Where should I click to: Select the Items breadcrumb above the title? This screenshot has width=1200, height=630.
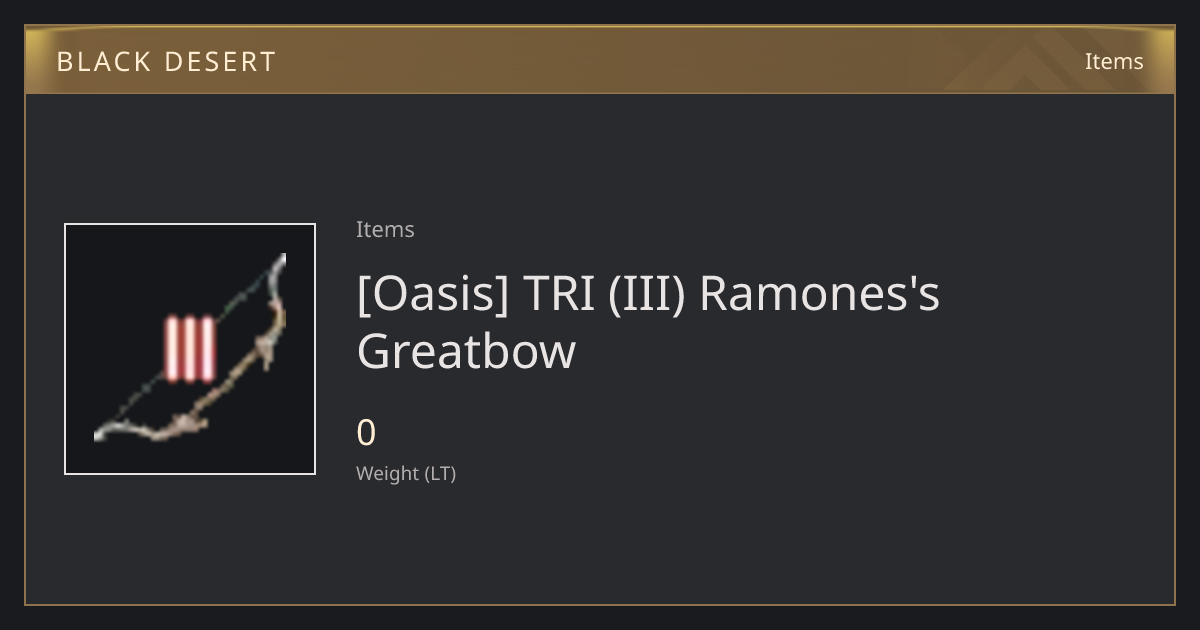pos(385,229)
